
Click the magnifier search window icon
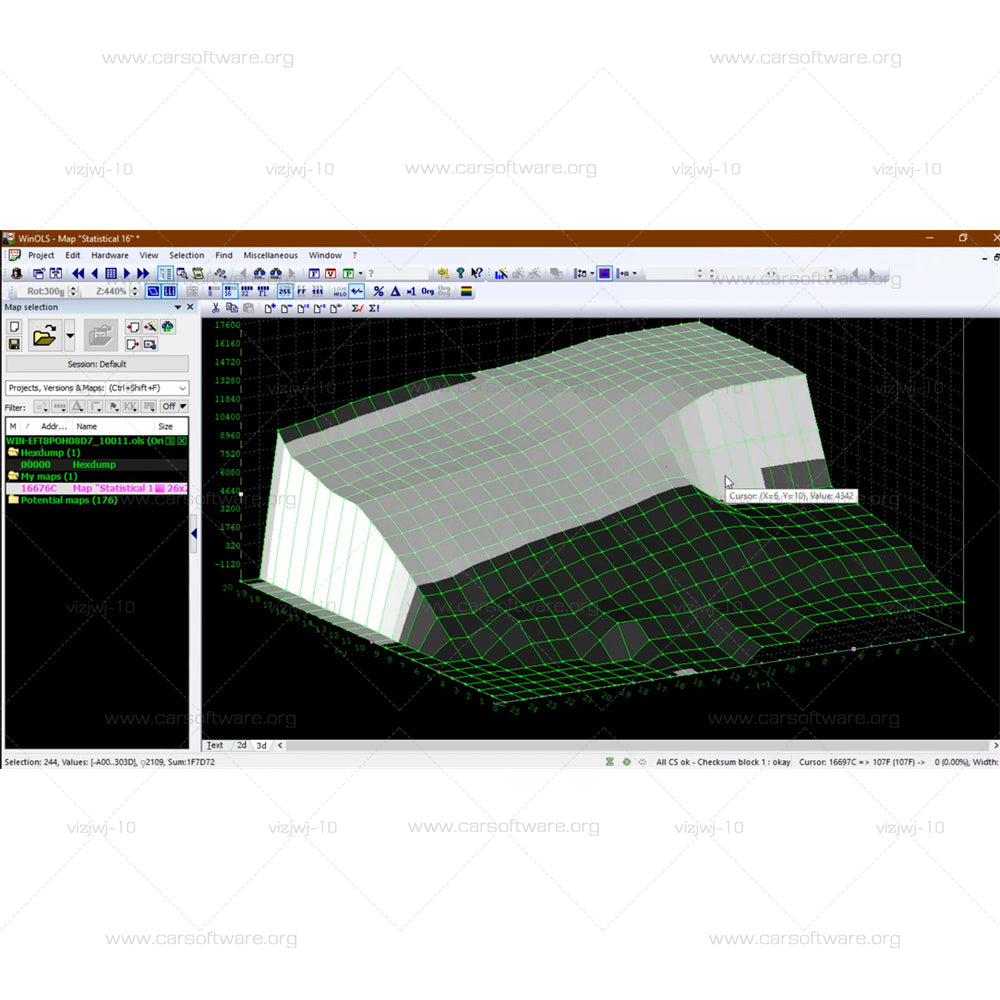click(x=182, y=273)
